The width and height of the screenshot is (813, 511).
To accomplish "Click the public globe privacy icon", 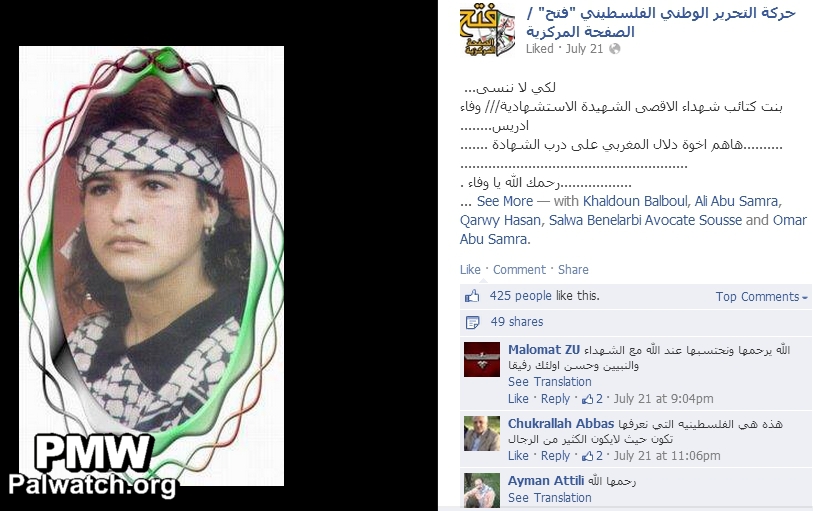I will click(614, 49).
